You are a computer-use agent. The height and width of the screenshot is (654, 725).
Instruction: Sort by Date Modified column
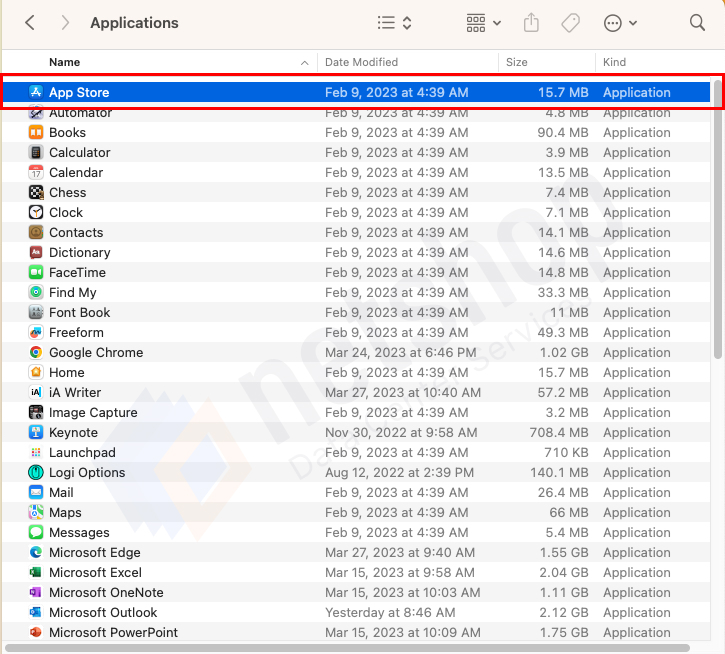coord(361,62)
